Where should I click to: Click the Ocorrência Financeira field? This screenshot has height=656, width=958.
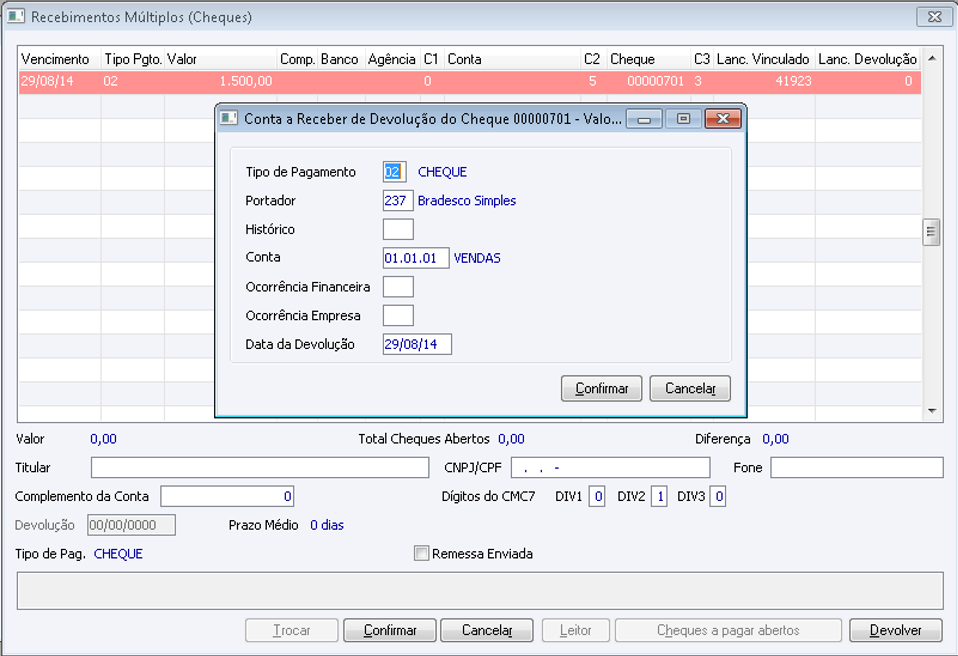coord(398,286)
